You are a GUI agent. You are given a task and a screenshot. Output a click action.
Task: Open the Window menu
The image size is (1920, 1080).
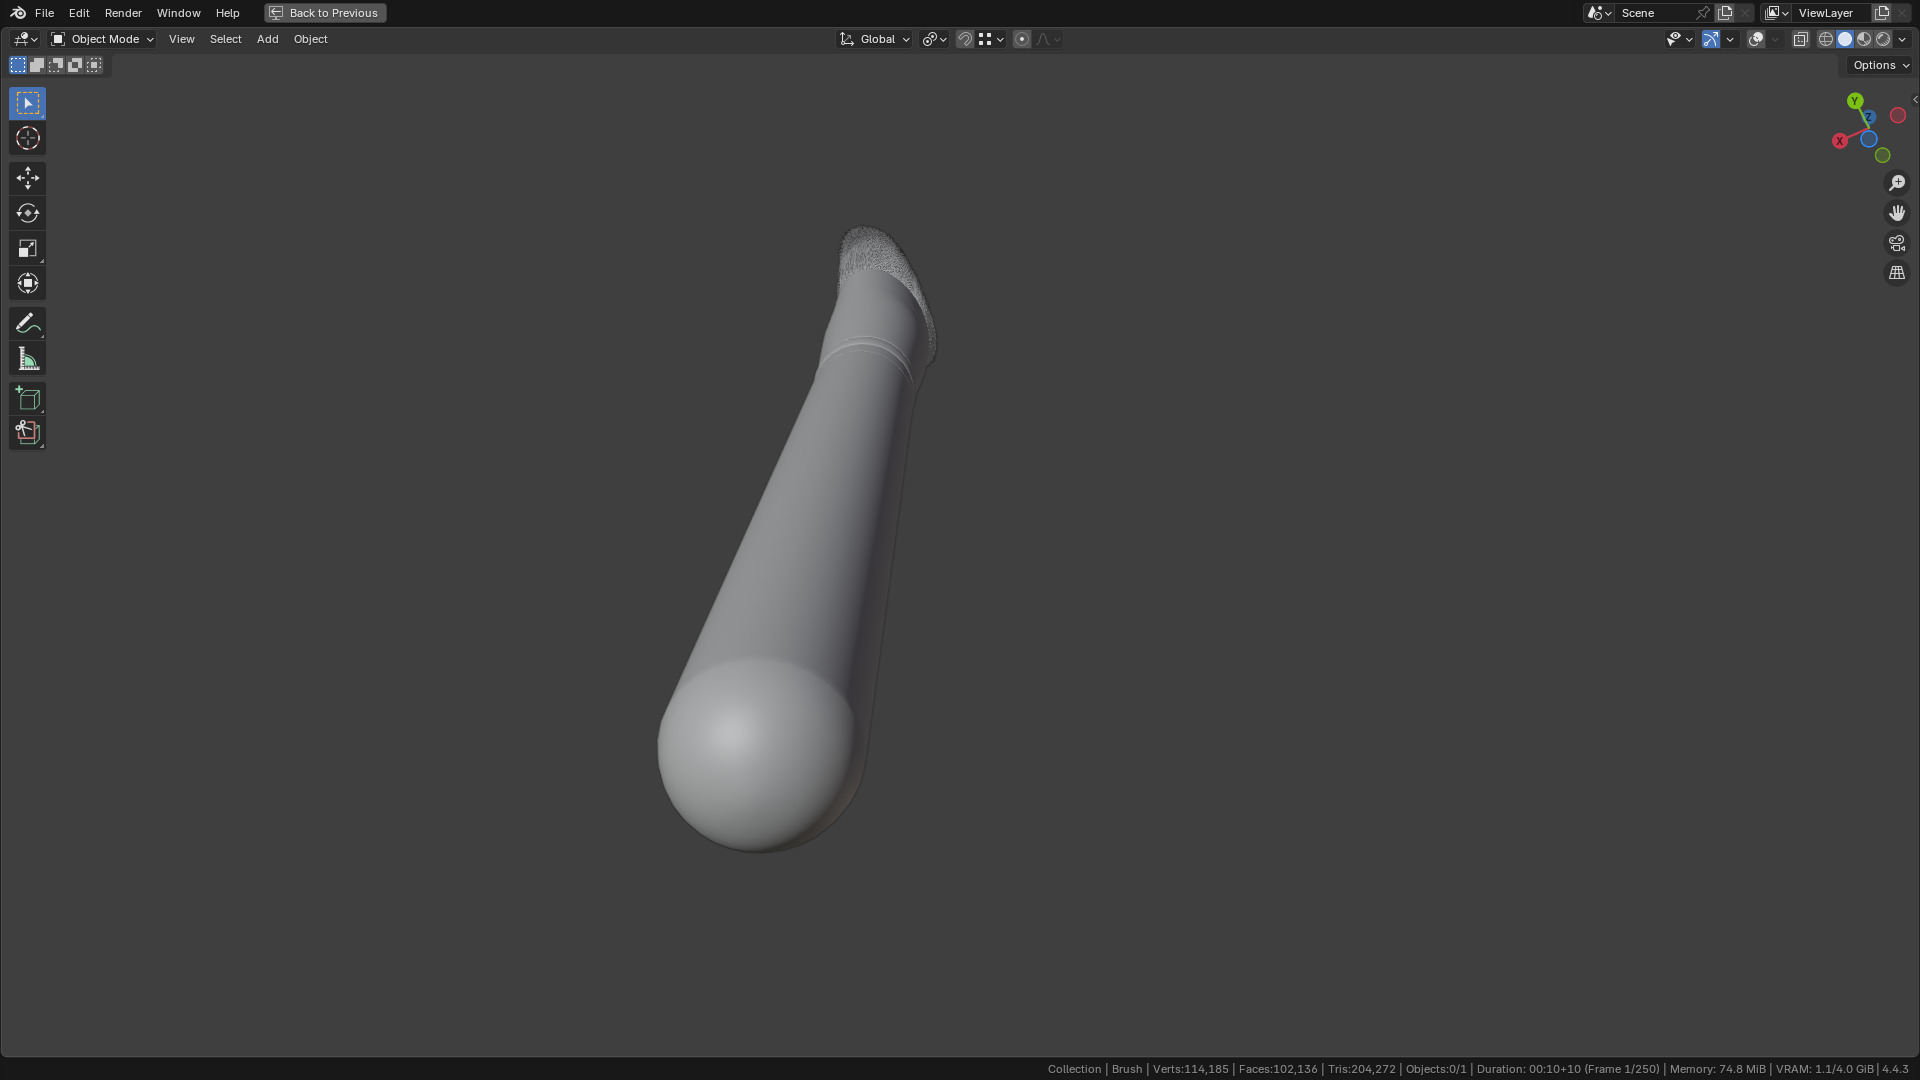point(178,13)
